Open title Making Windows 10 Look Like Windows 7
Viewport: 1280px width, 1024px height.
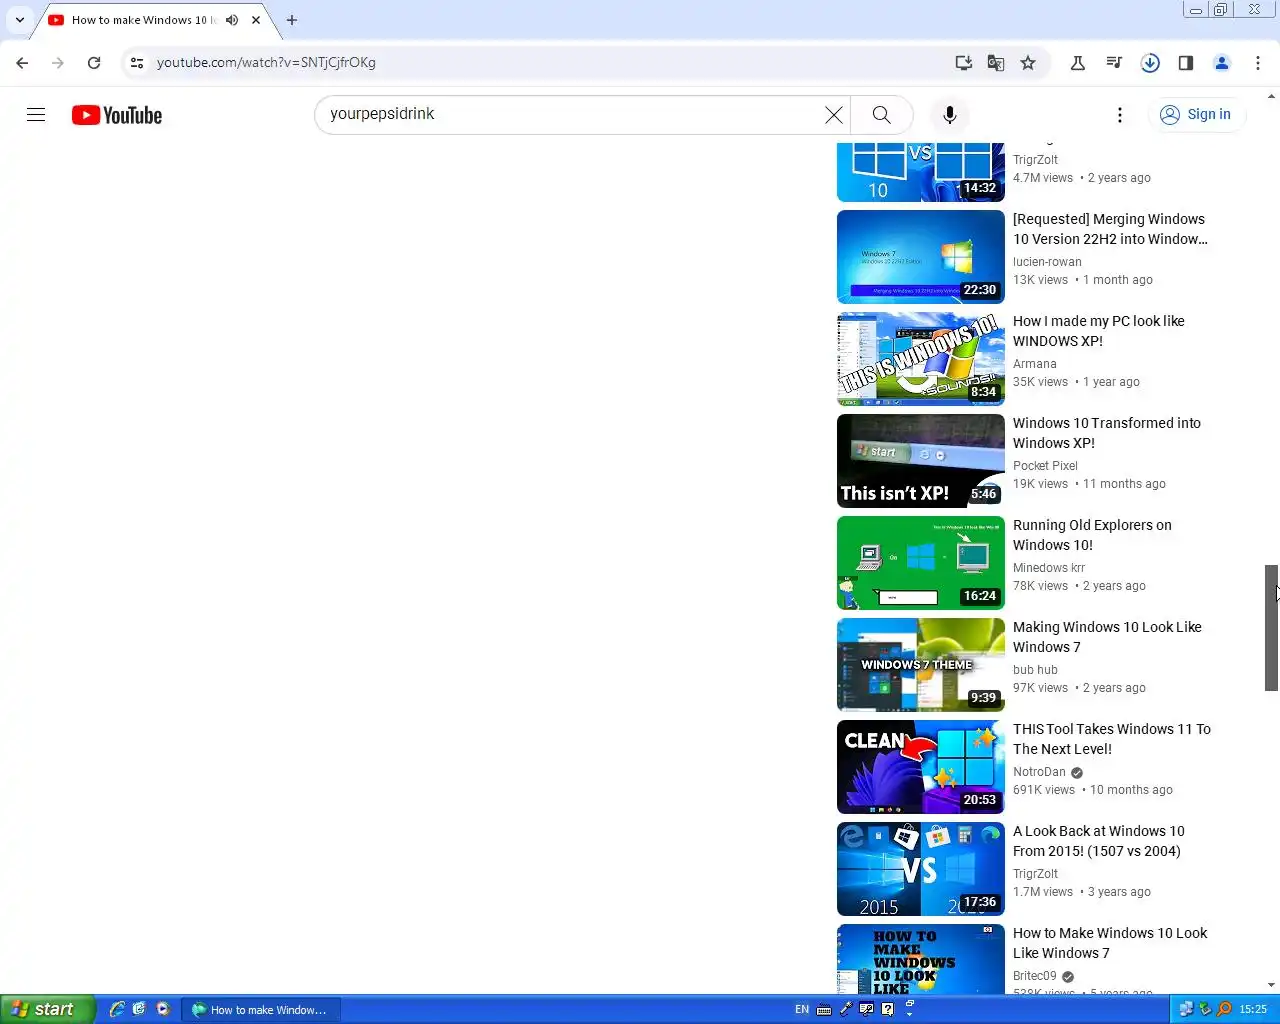[x=1107, y=637]
